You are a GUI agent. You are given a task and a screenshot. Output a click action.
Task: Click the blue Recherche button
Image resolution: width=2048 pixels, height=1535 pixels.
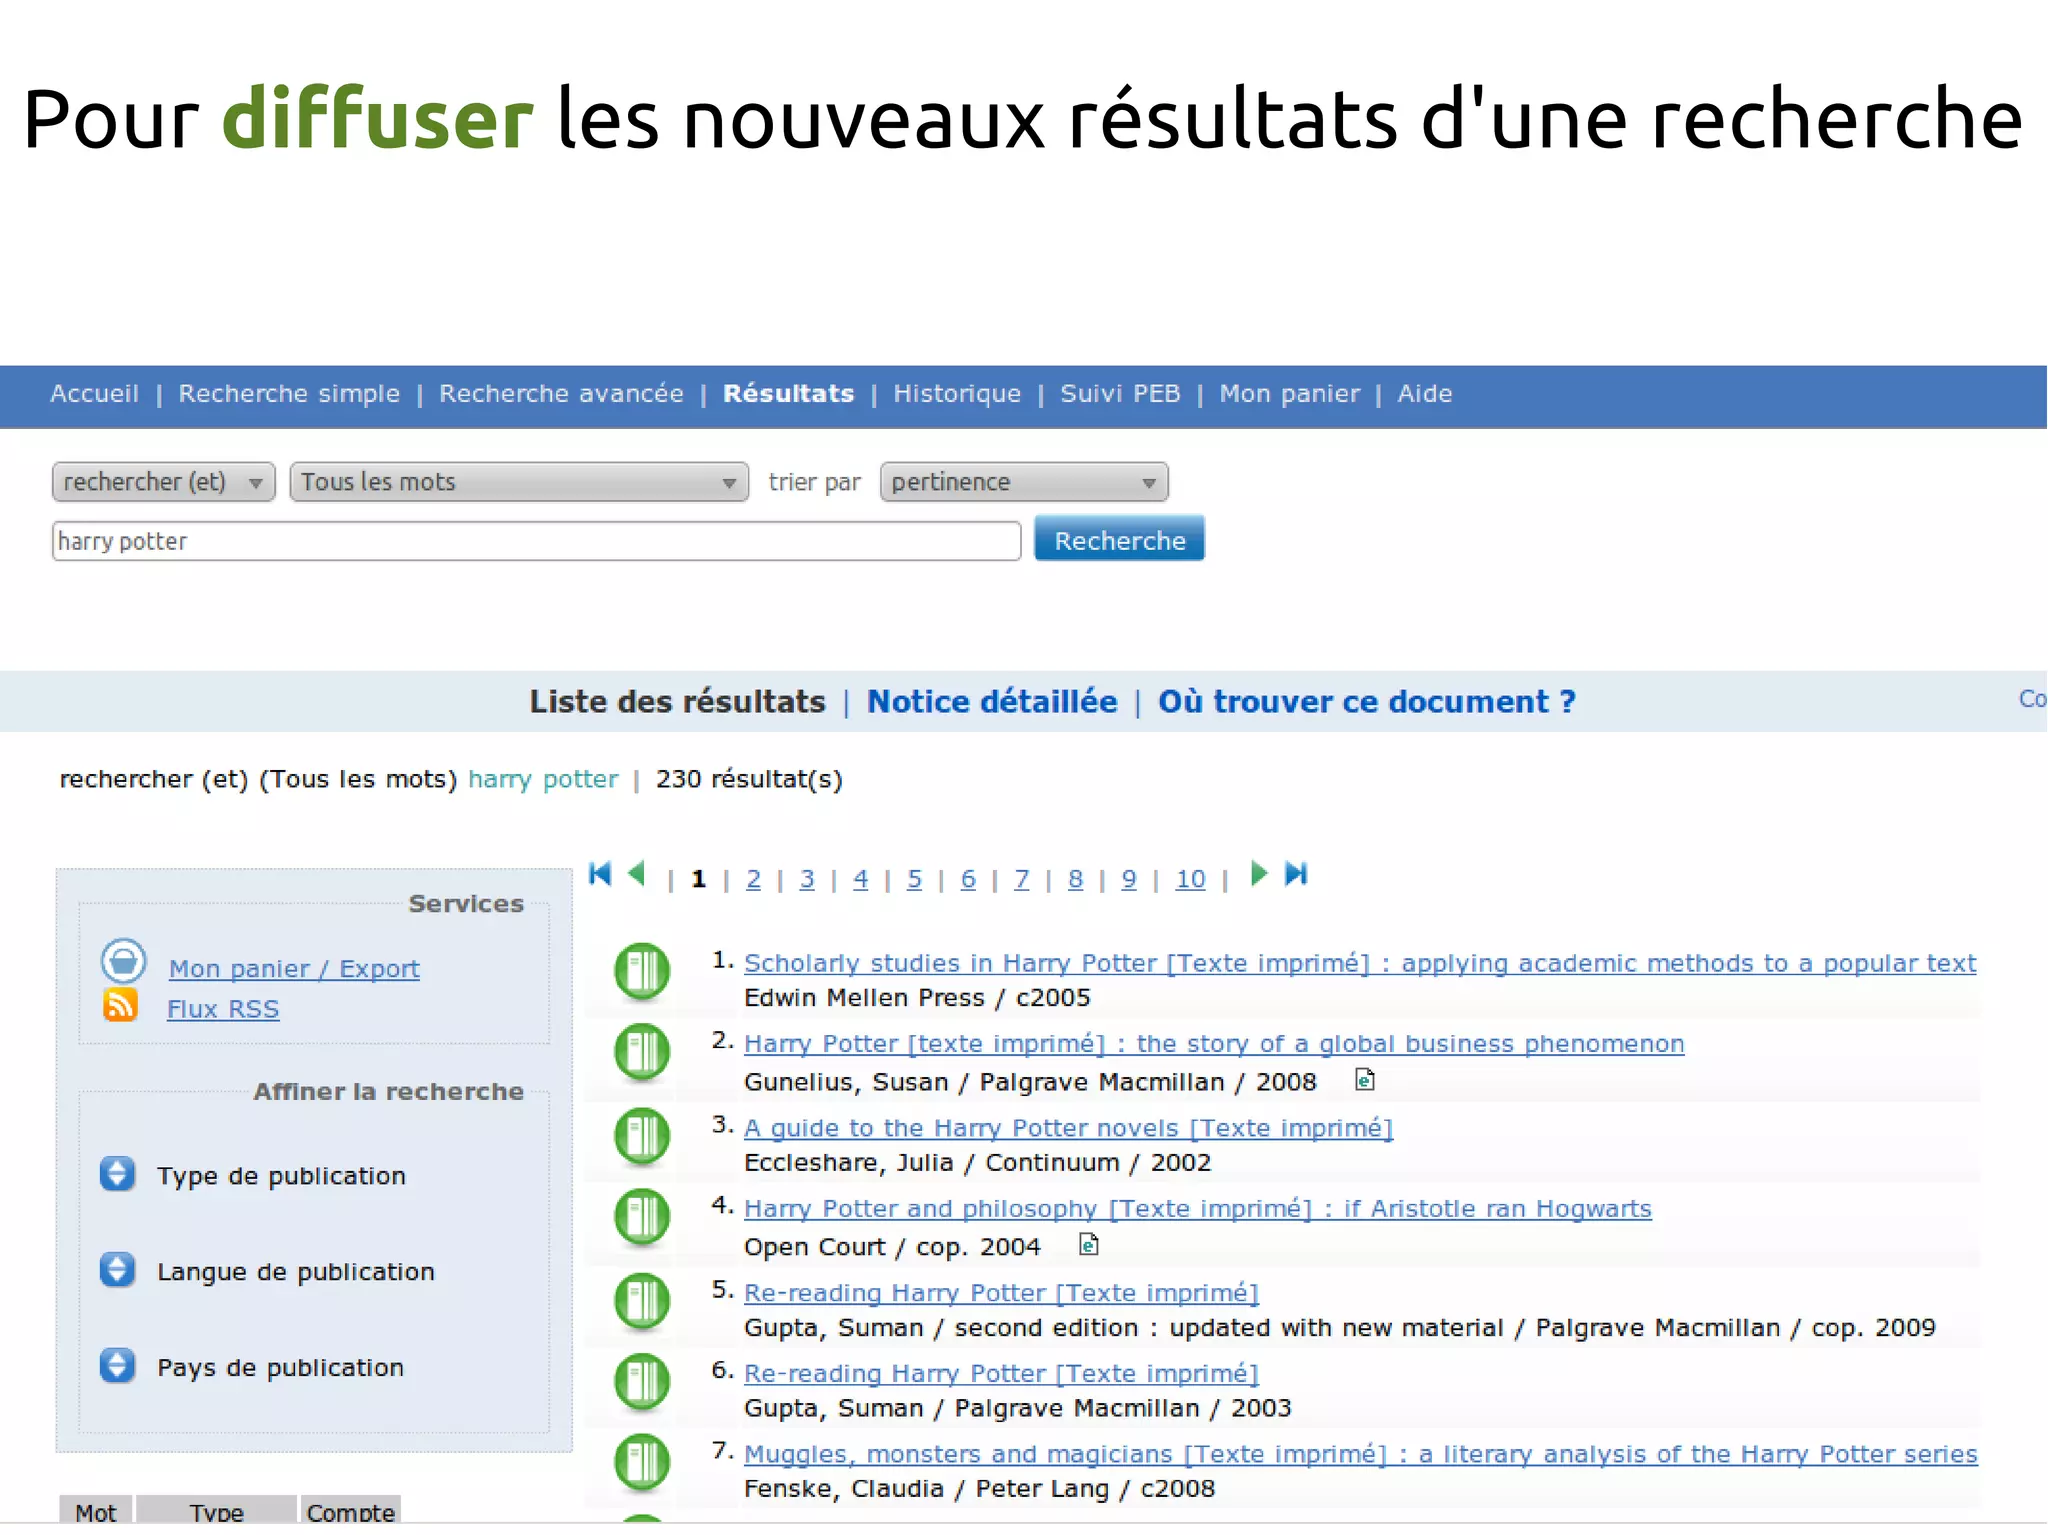pos(1119,540)
